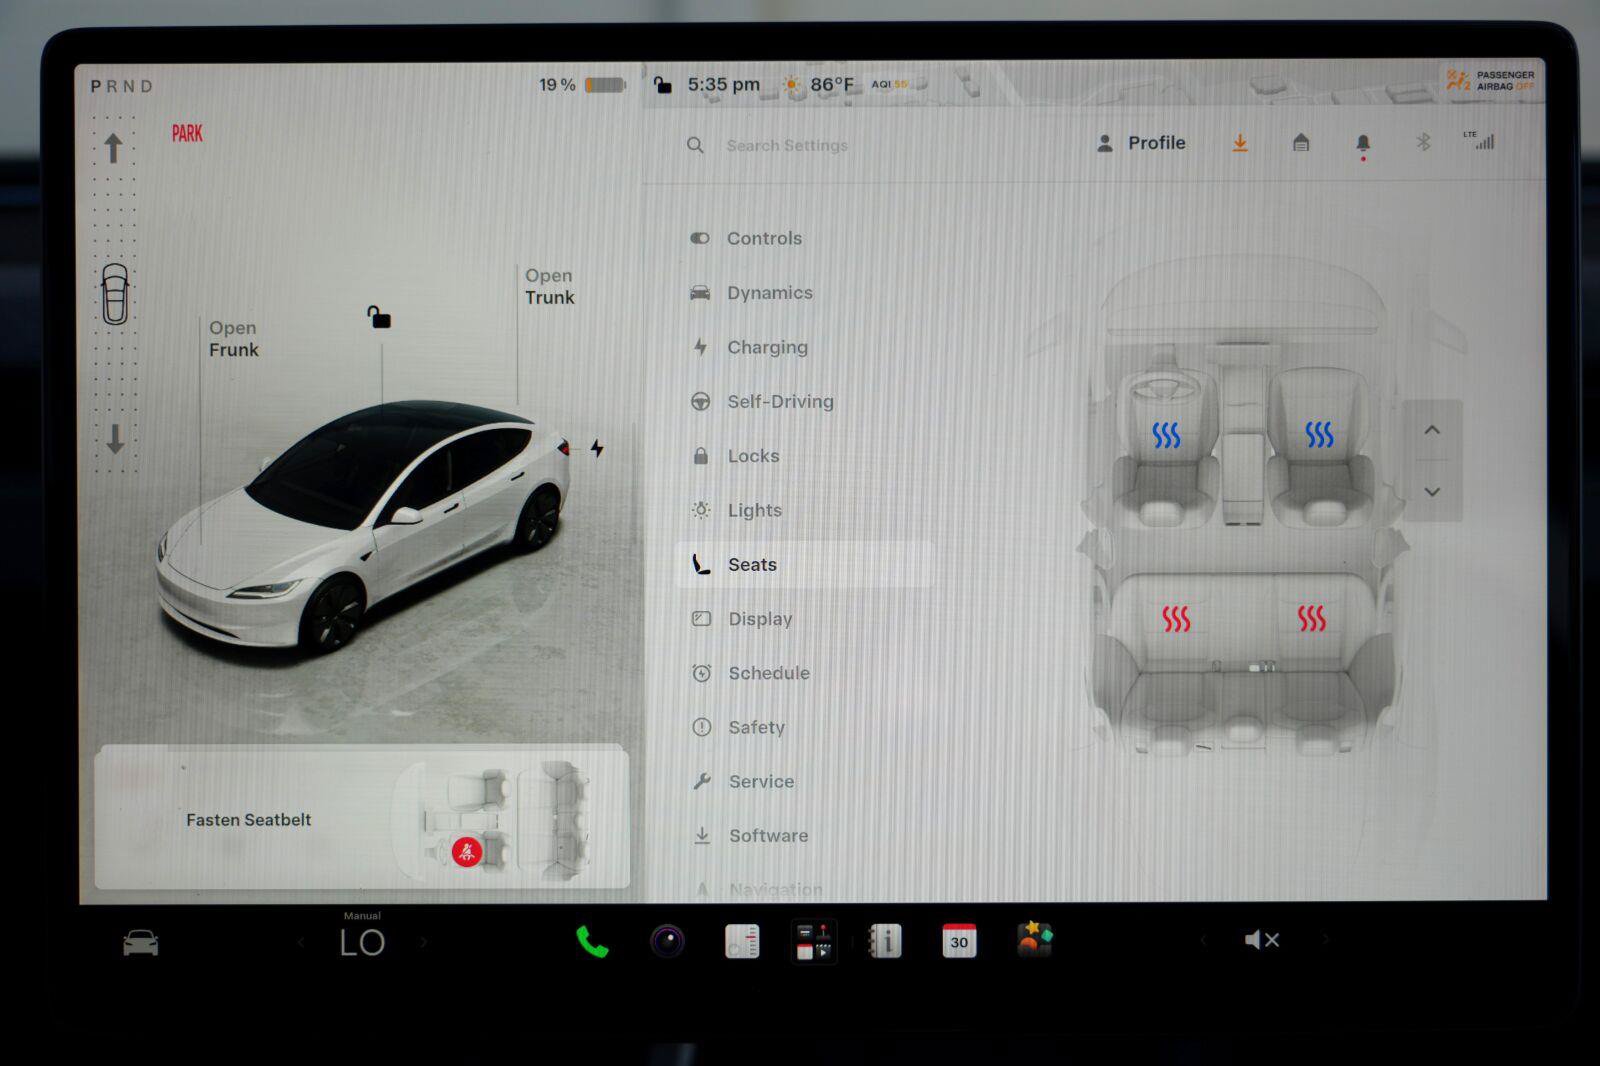
Task: Tap the up arrow on gear strip
Action: pyautogui.click(x=113, y=148)
